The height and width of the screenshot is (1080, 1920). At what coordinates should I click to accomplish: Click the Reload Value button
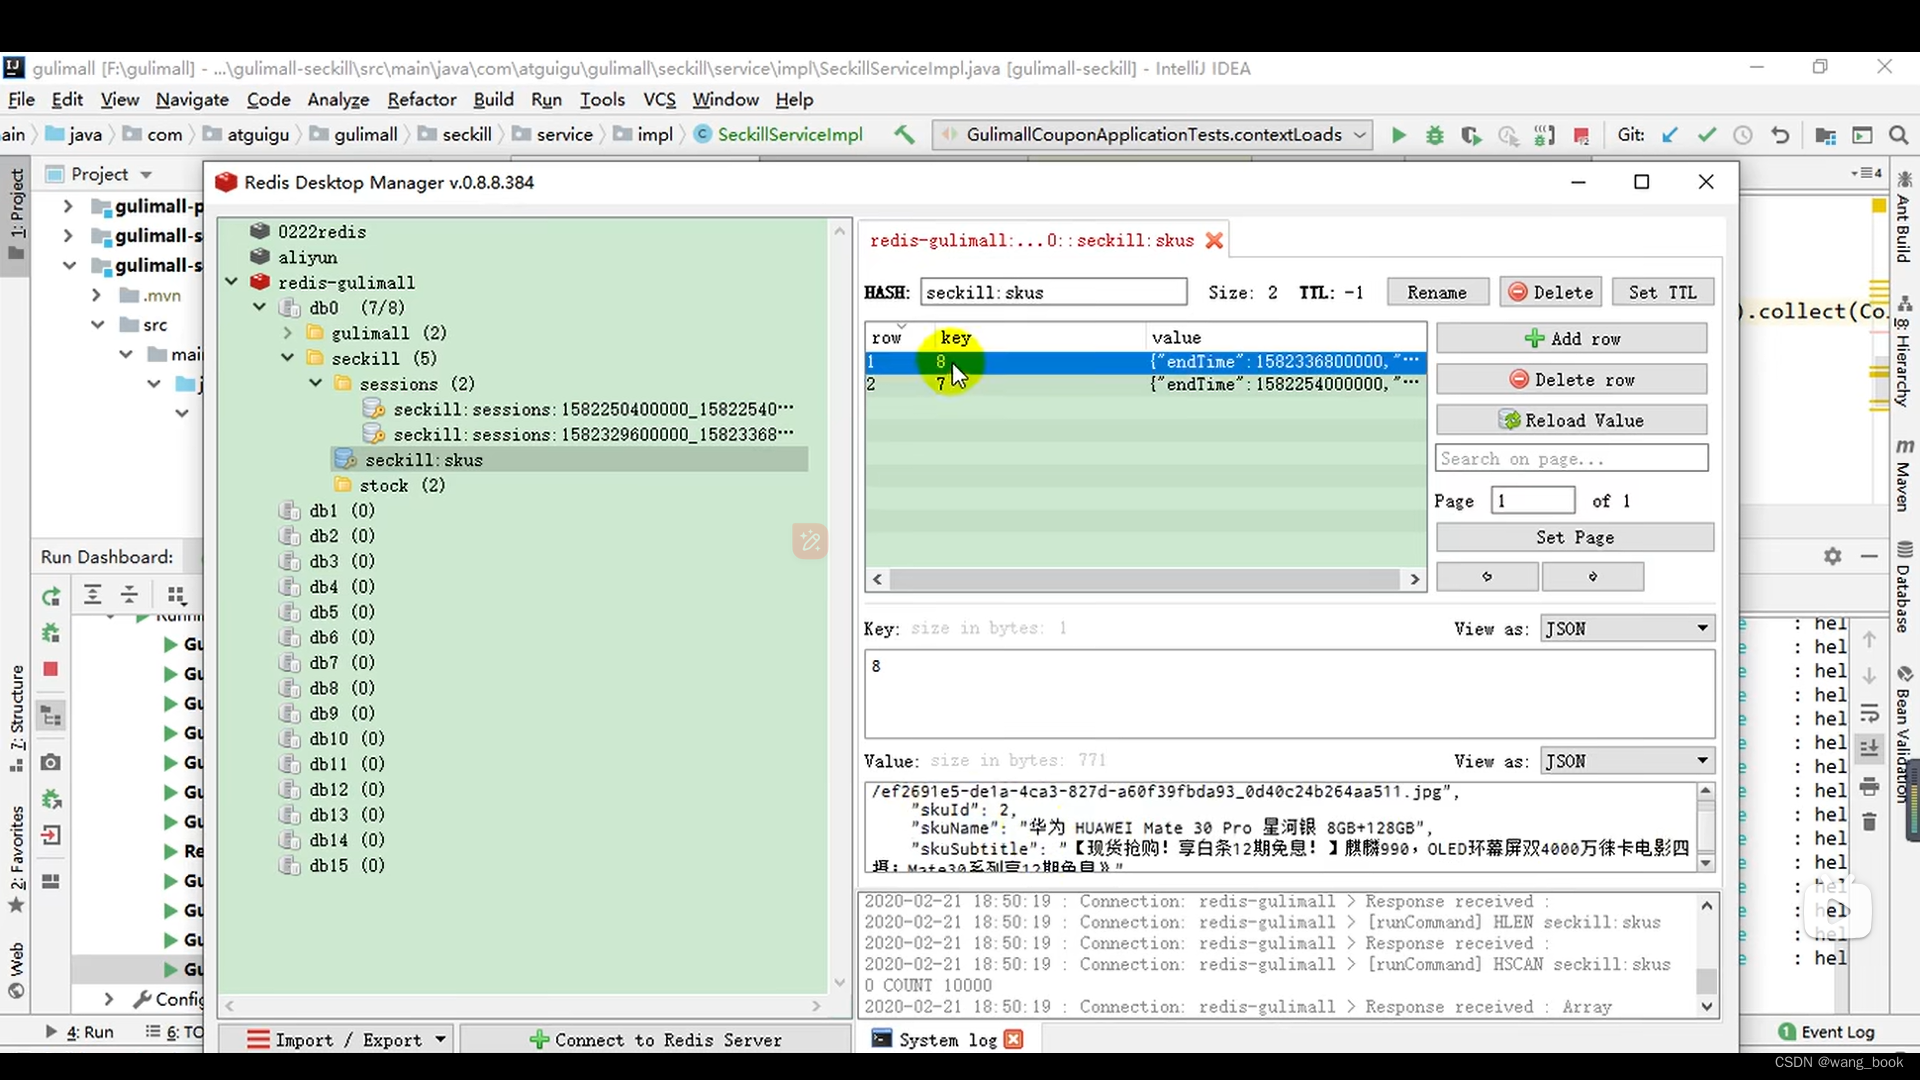click(1571, 420)
